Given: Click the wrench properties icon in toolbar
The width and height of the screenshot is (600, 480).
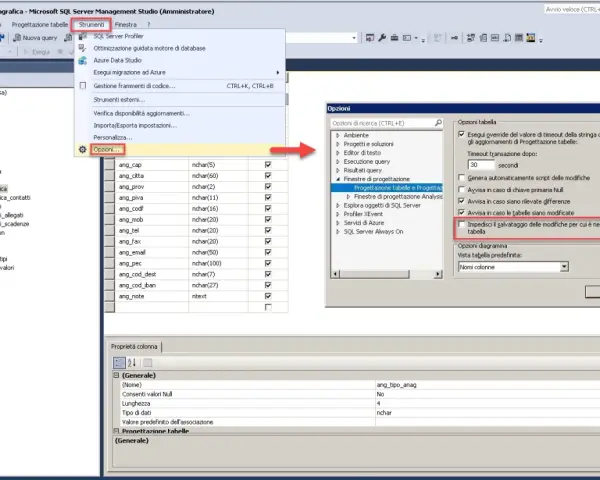Looking at the screenshot, I should pyautogui.click(x=382, y=38).
